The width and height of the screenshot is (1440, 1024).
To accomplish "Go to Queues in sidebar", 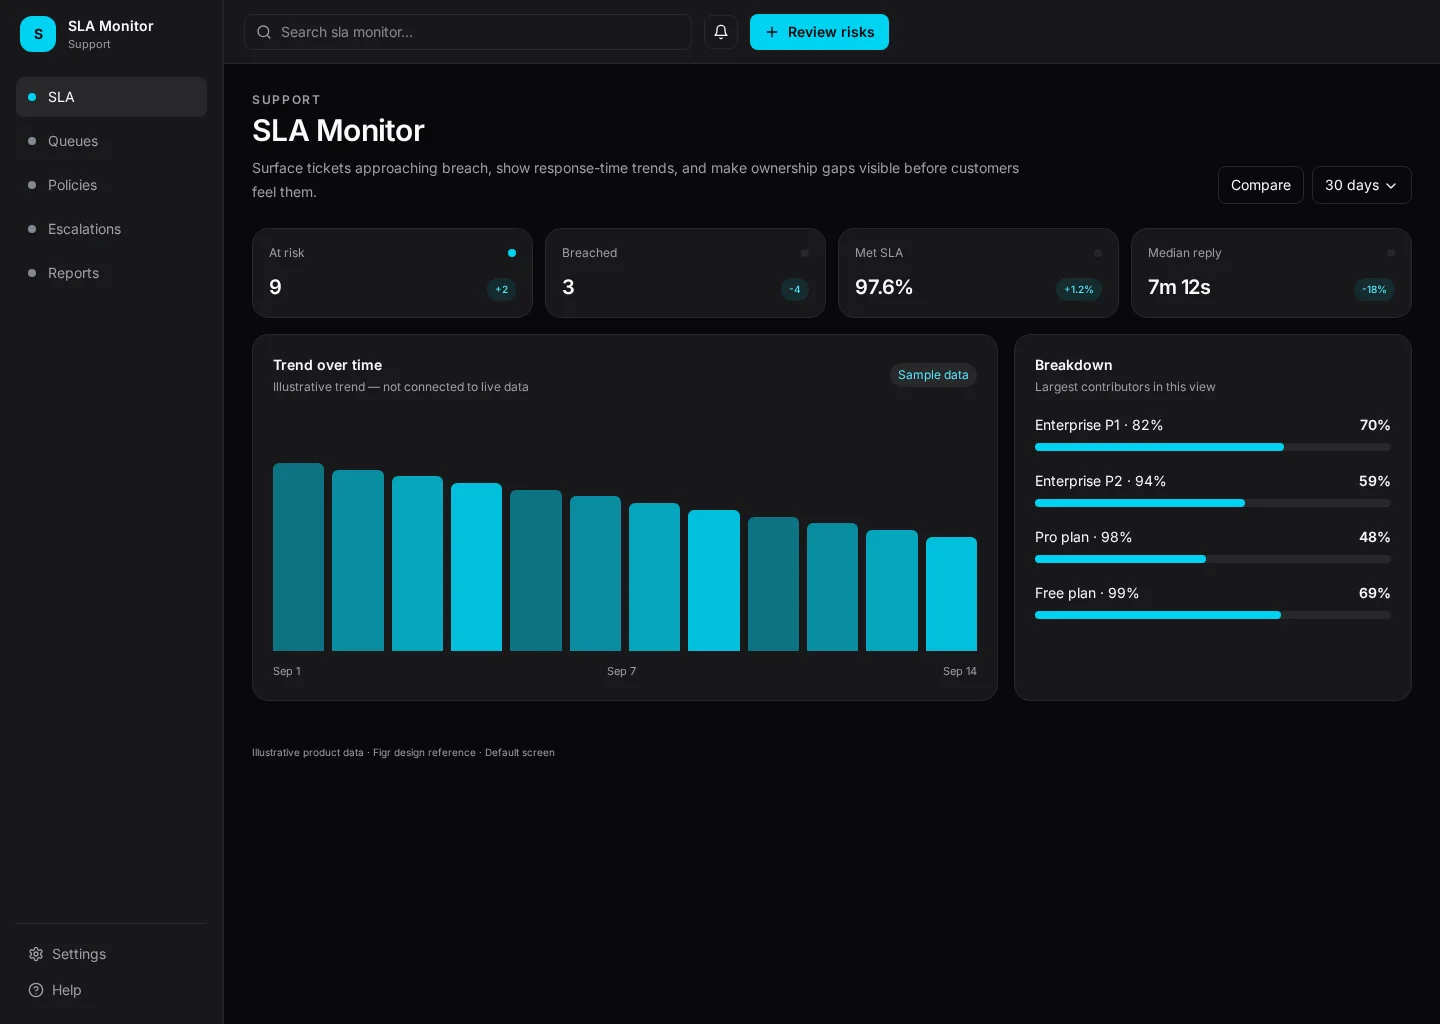I will click(x=111, y=141).
